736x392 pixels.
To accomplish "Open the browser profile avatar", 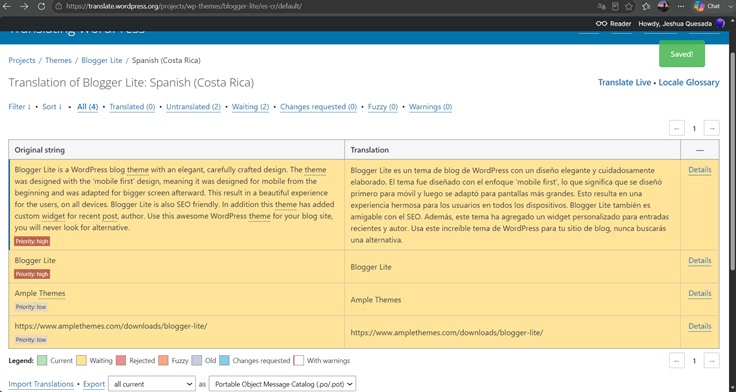I will tap(663, 6).
